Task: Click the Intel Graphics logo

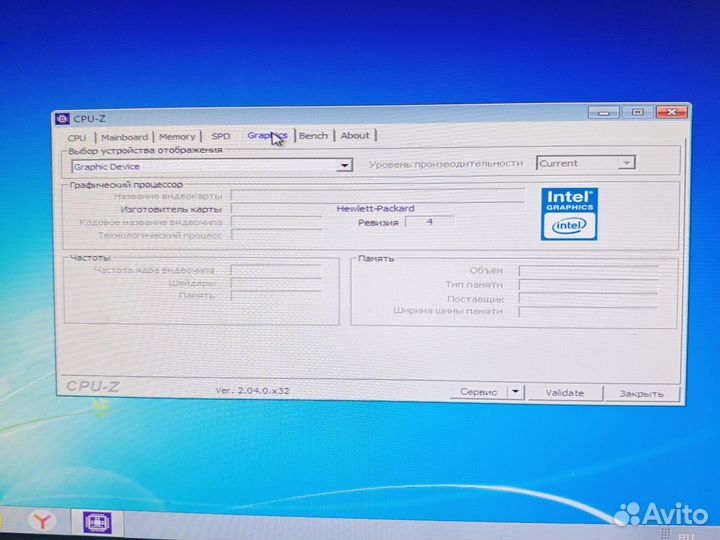Action: point(569,214)
